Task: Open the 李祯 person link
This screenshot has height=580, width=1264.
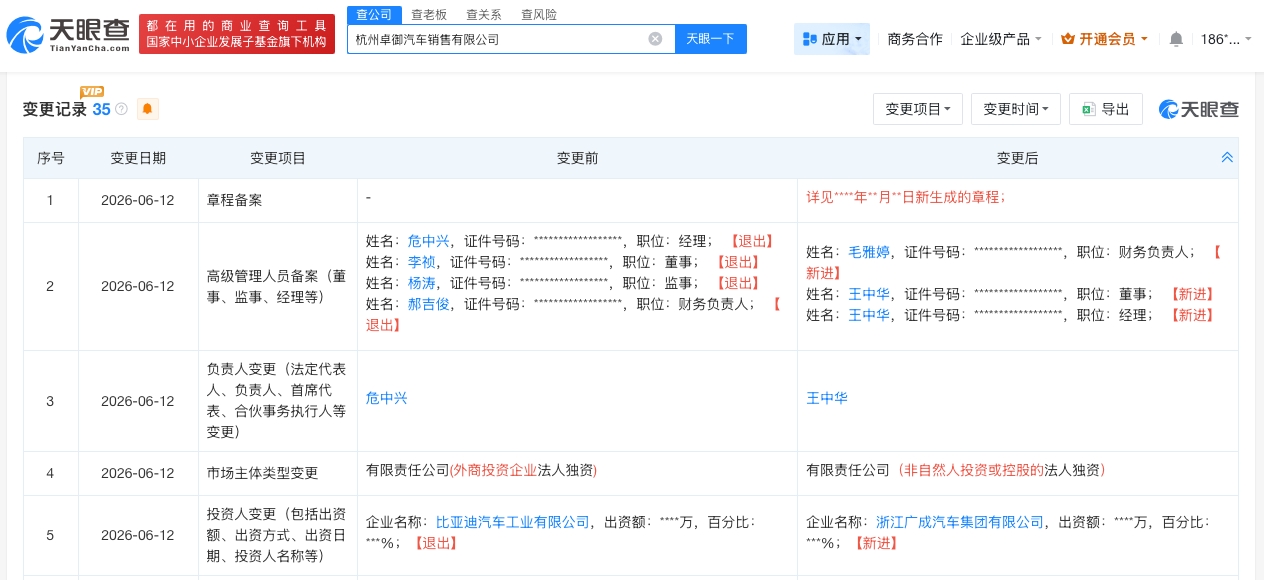Action: (422, 262)
